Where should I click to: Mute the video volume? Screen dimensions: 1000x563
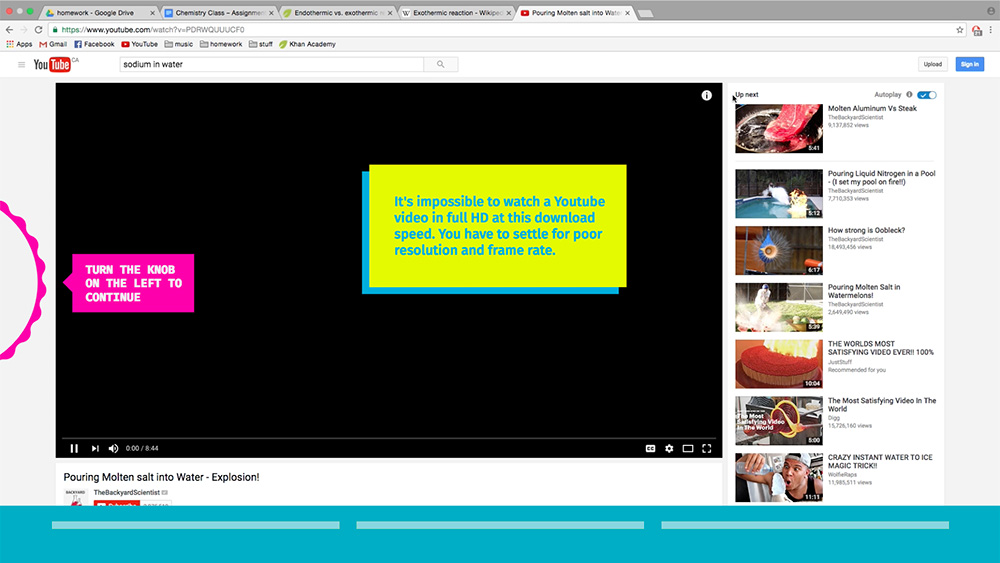(x=114, y=448)
